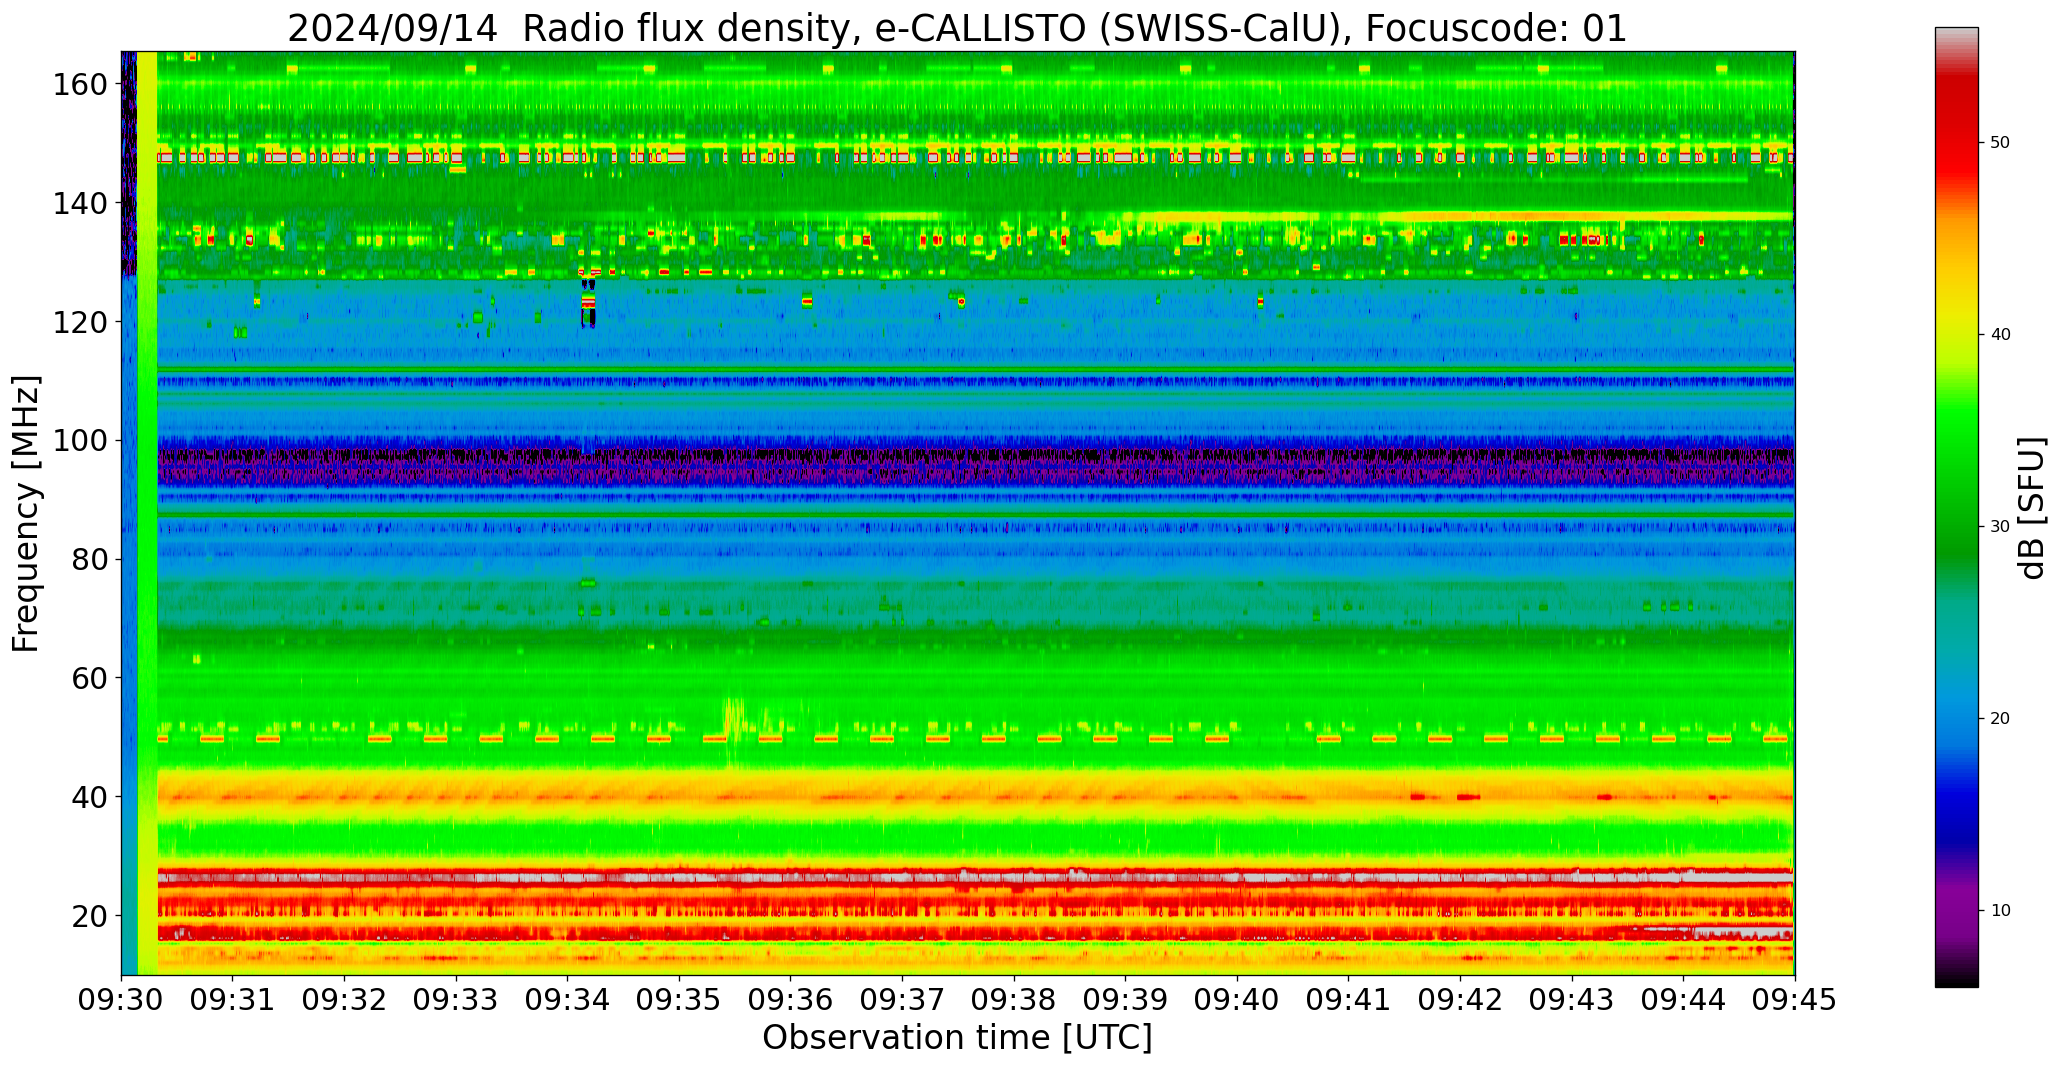This screenshot has width=2062, height=1067.
Task: Select the 09:39 time tick label
Action: [1125, 1000]
